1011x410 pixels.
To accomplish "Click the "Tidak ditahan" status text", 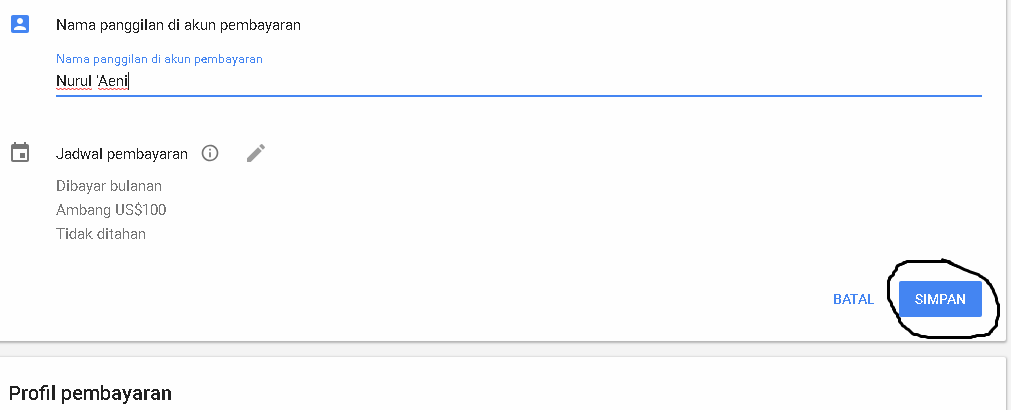I will point(101,234).
